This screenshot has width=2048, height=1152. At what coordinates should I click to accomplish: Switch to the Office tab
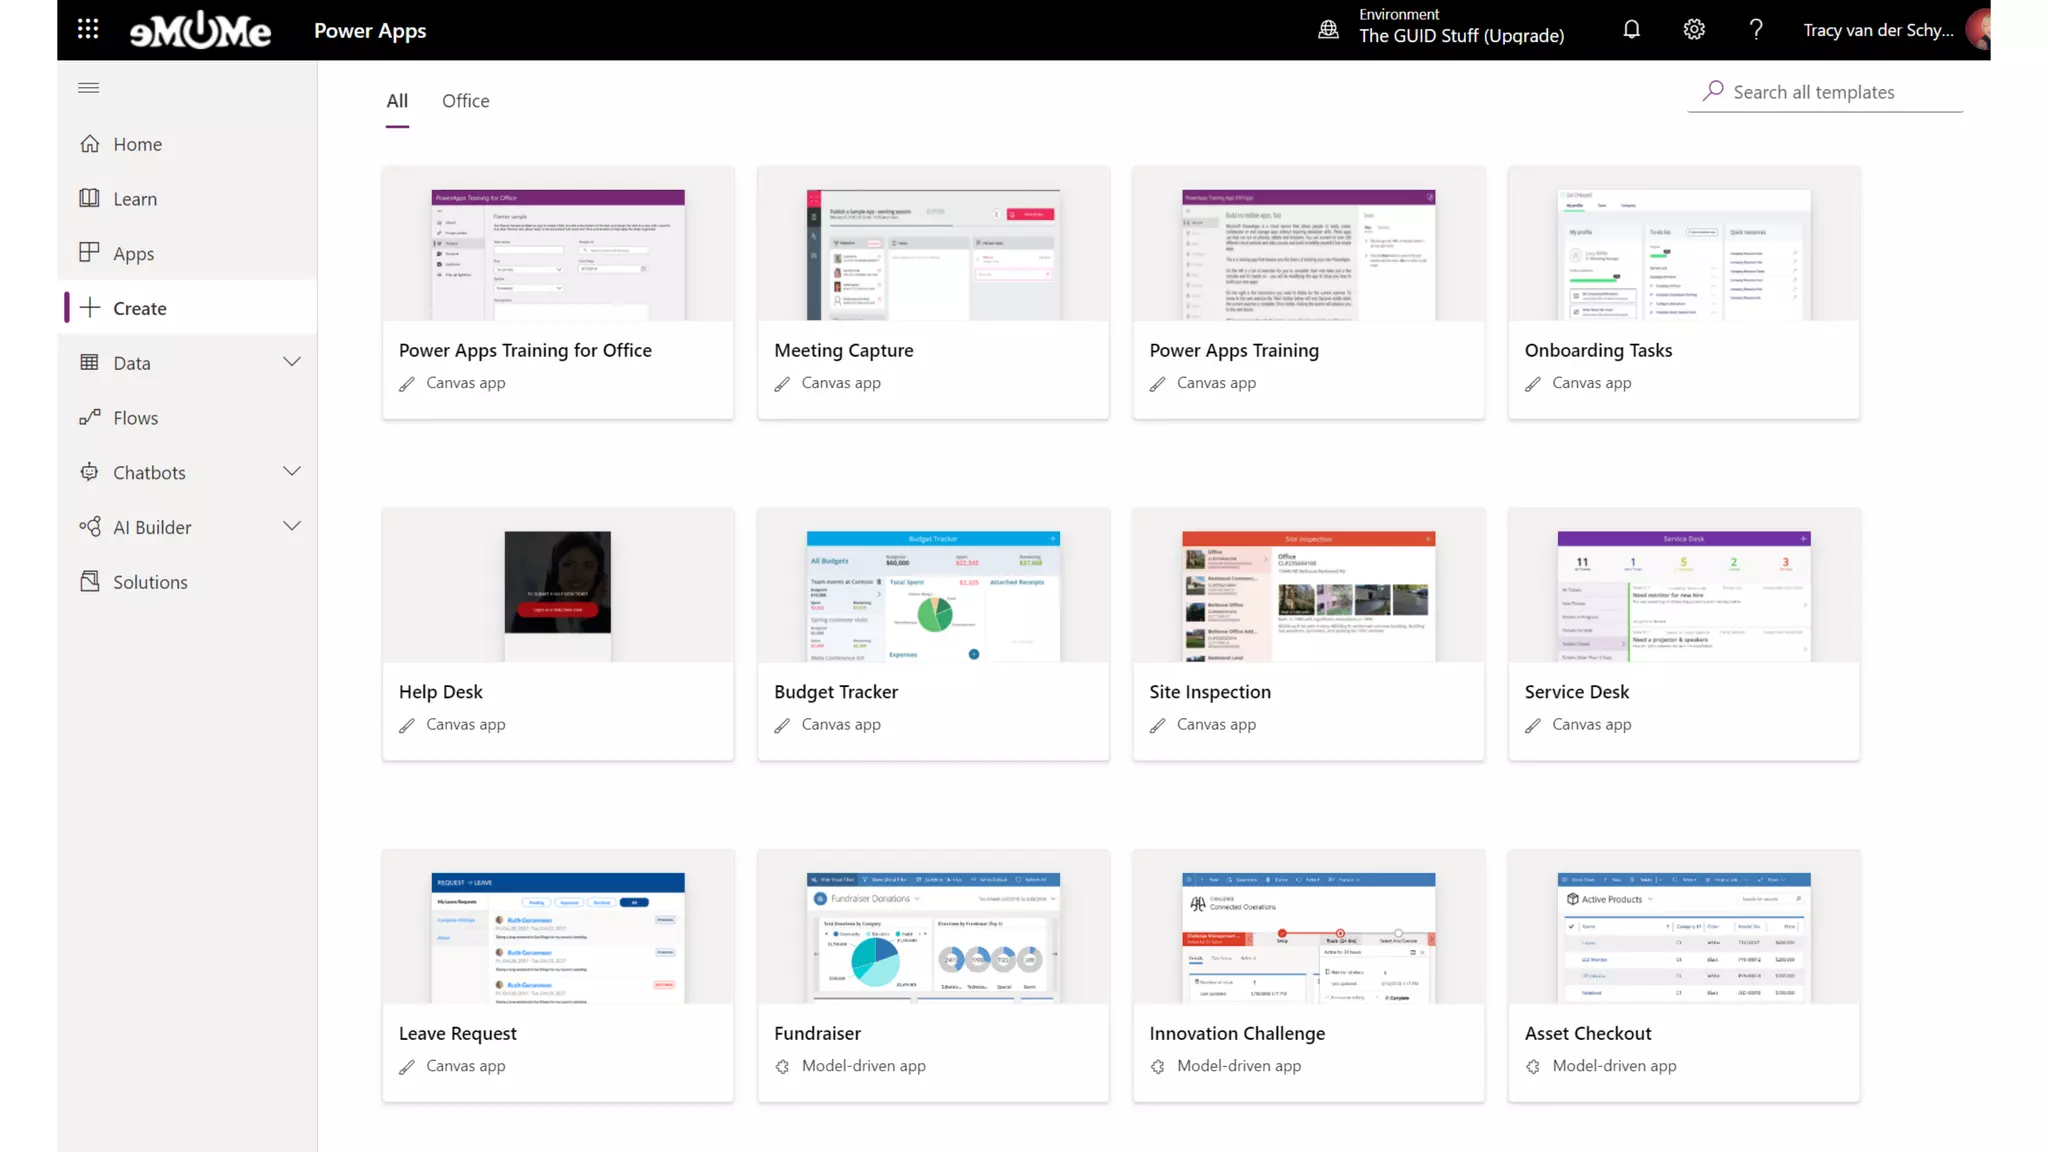point(465,101)
